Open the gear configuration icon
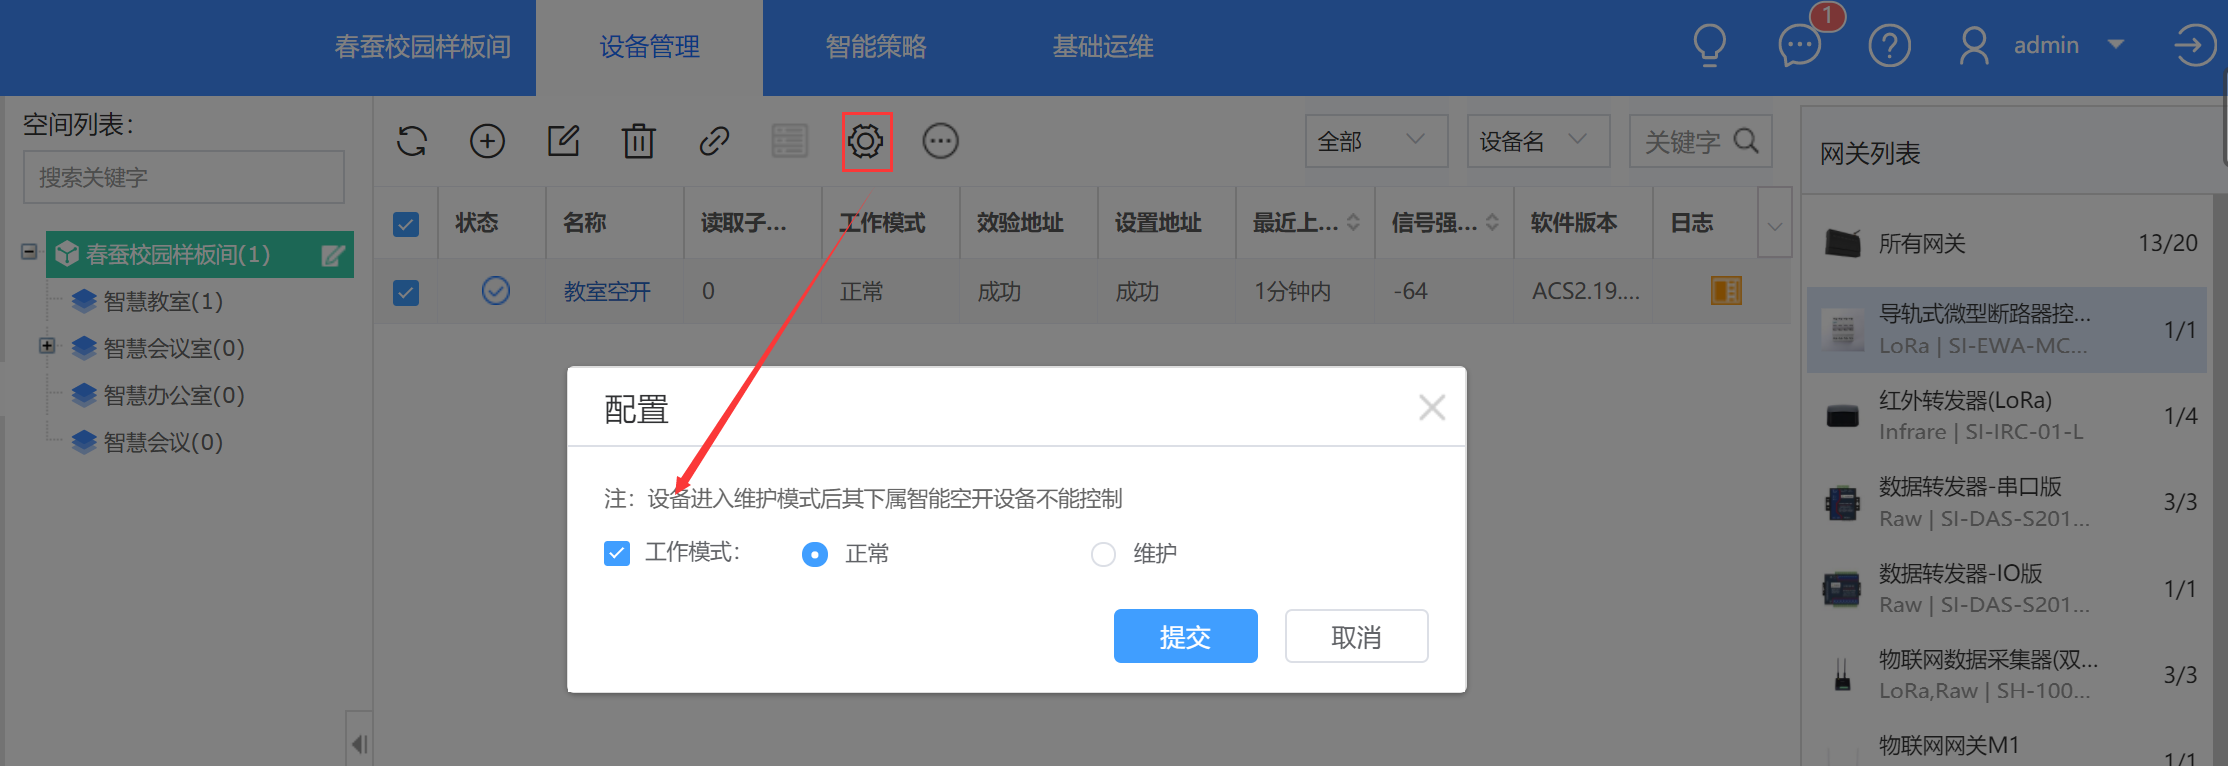The image size is (2228, 766). pos(866,141)
